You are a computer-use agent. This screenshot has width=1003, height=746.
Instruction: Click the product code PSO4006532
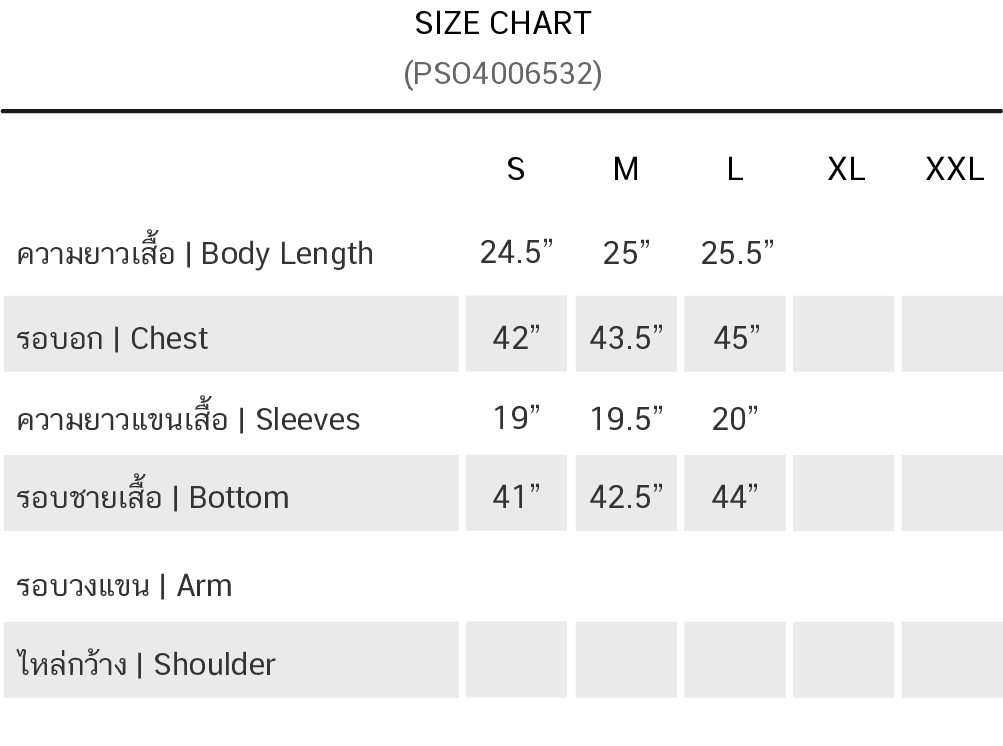pyautogui.click(x=503, y=74)
